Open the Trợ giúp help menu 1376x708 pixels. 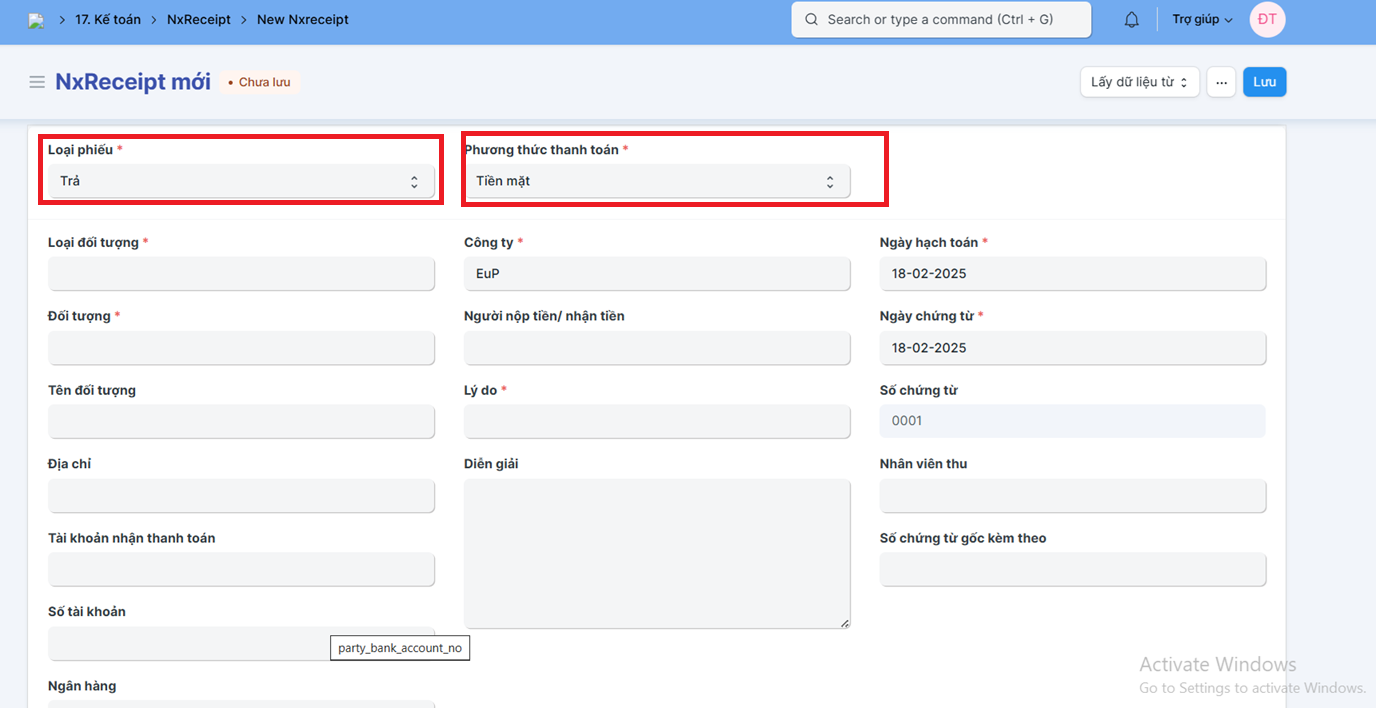click(1202, 20)
